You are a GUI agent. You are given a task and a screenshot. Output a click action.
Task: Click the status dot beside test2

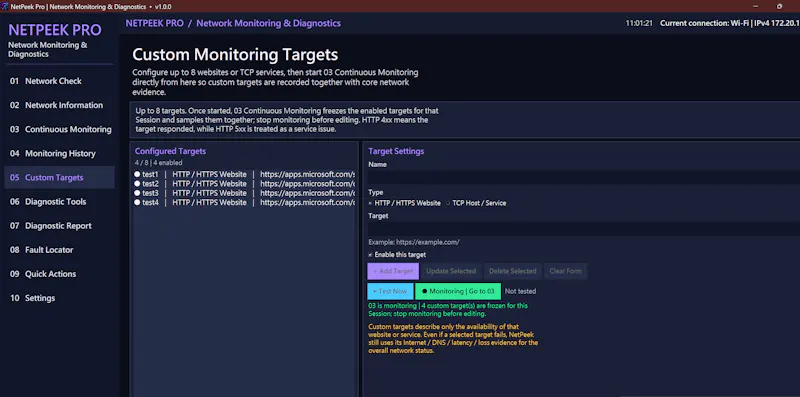(x=137, y=184)
